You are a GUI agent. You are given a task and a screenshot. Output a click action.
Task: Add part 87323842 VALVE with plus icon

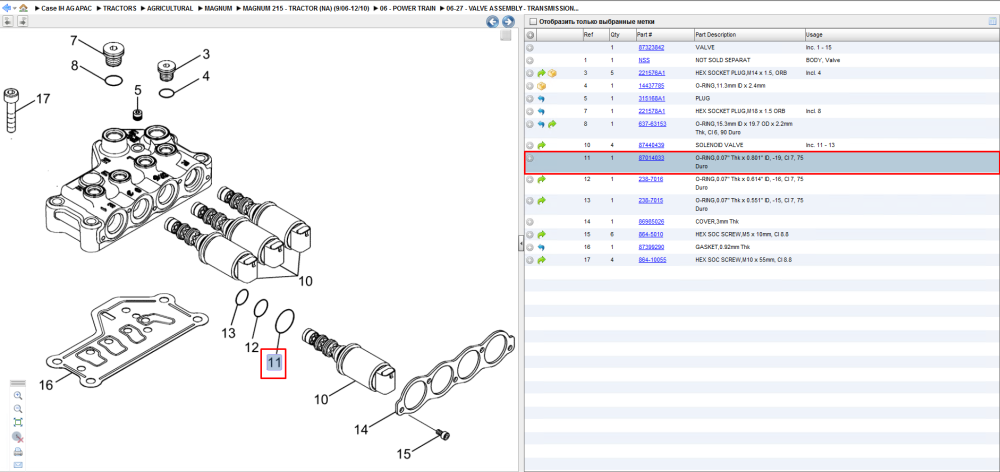530,48
